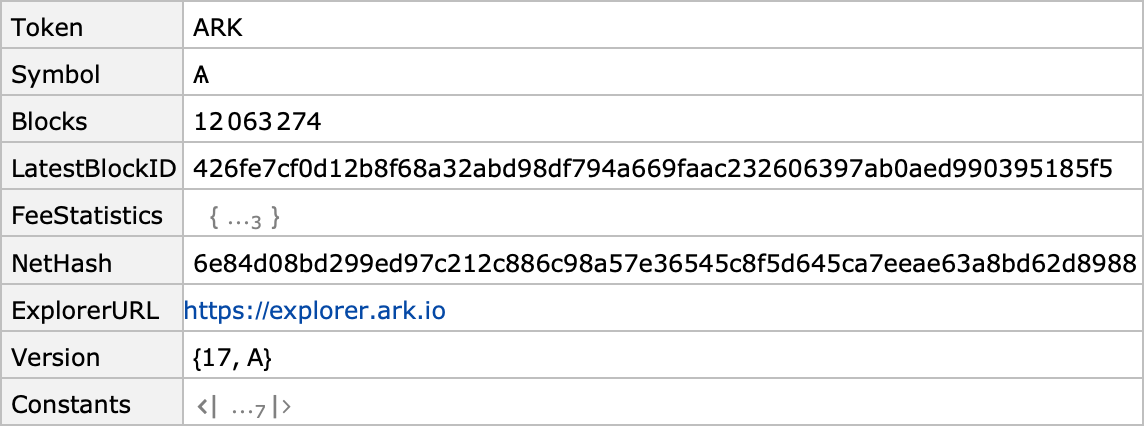
Task: Click the ARK symbol glyph
Action: pyautogui.click(x=201, y=75)
